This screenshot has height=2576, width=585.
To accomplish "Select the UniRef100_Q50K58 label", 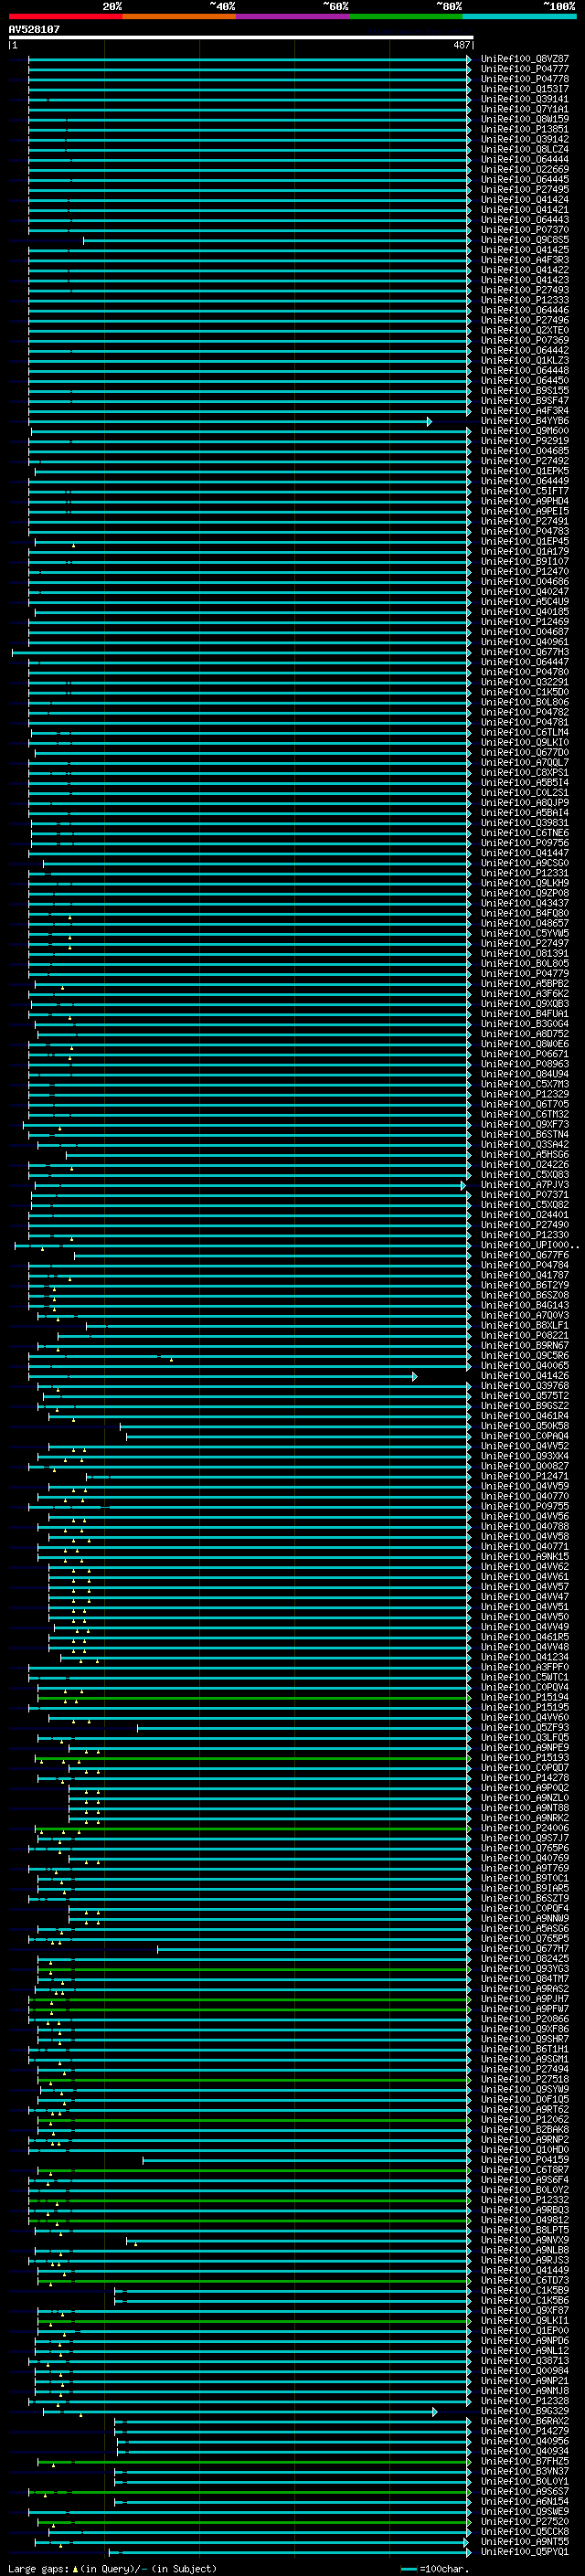I will click(524, 1426).
